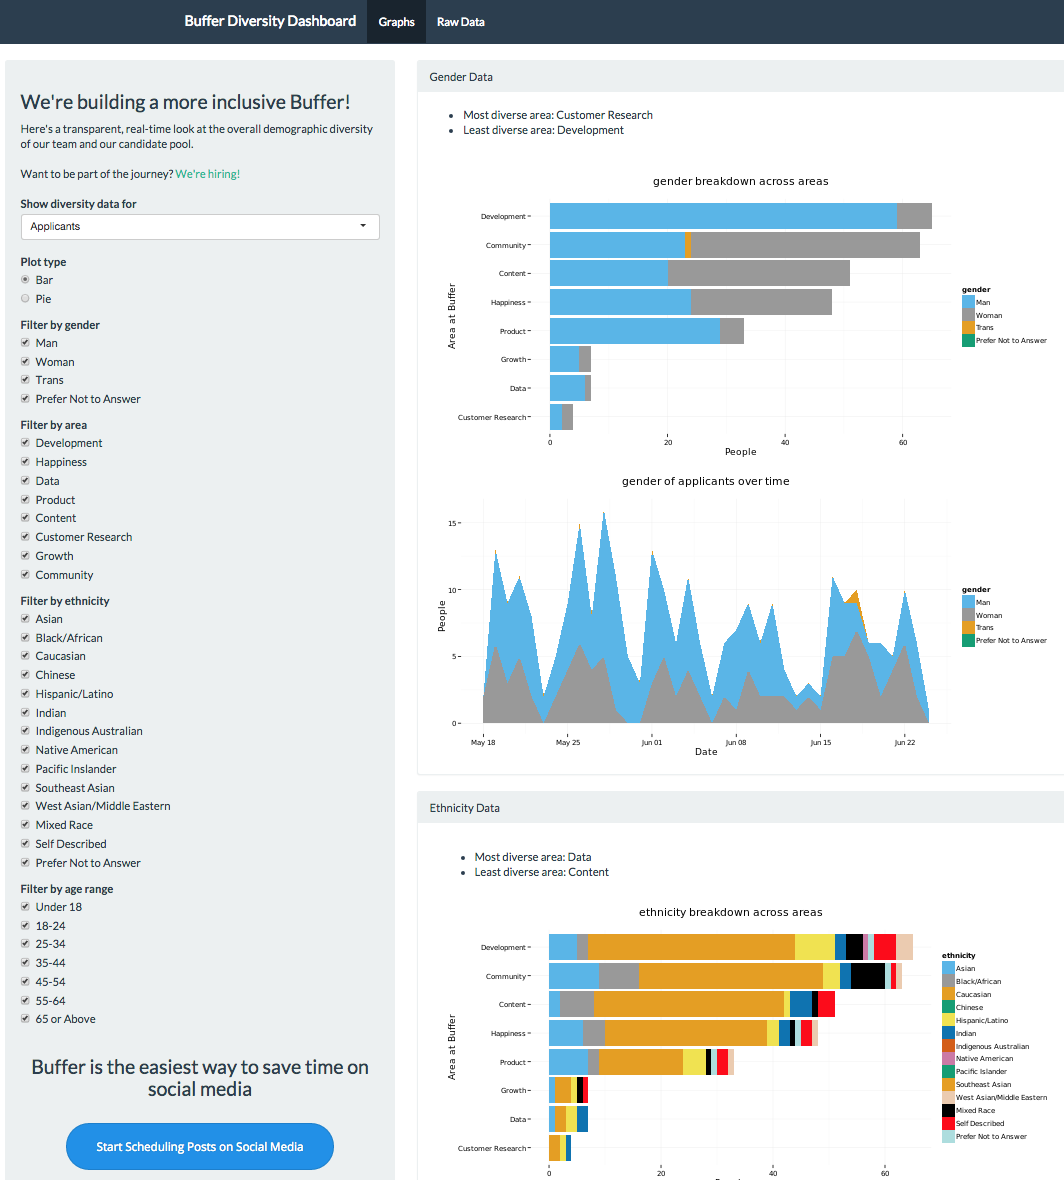The width and height of the screenshot is (1064, 1180).
Task: Toggle the 45-54 age range checkbox
Action: click(x=26, y=981)
